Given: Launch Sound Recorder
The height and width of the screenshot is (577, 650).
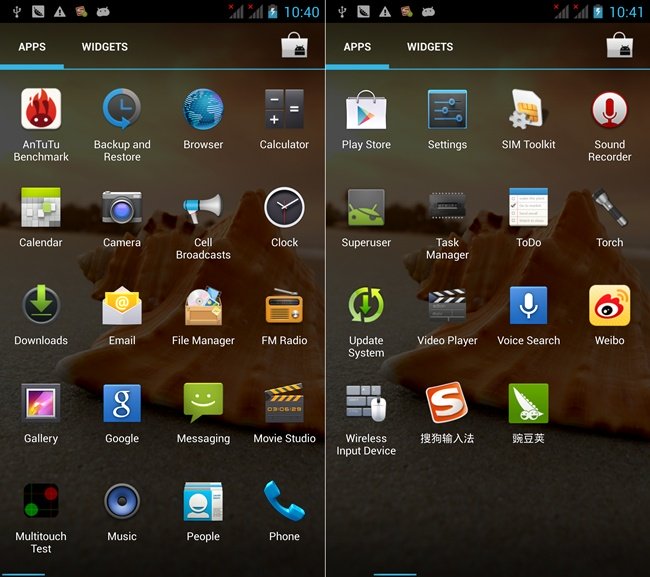Looking at the screenshot, I should click(609, 110).
